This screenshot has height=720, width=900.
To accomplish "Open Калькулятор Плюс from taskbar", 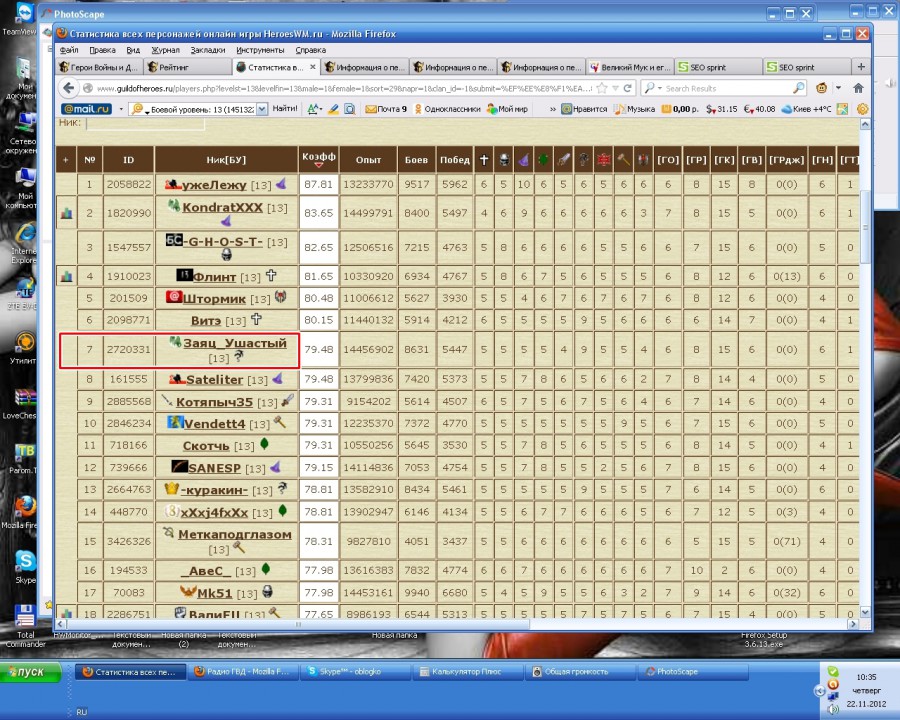I will [x=467, y=672].
